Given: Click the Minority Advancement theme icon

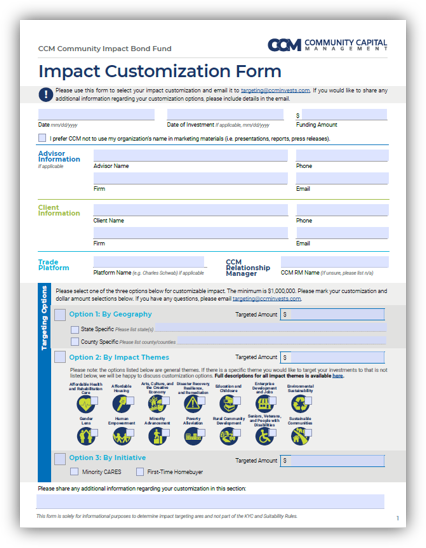Looking at the screenshot, I should coord(157,437).
